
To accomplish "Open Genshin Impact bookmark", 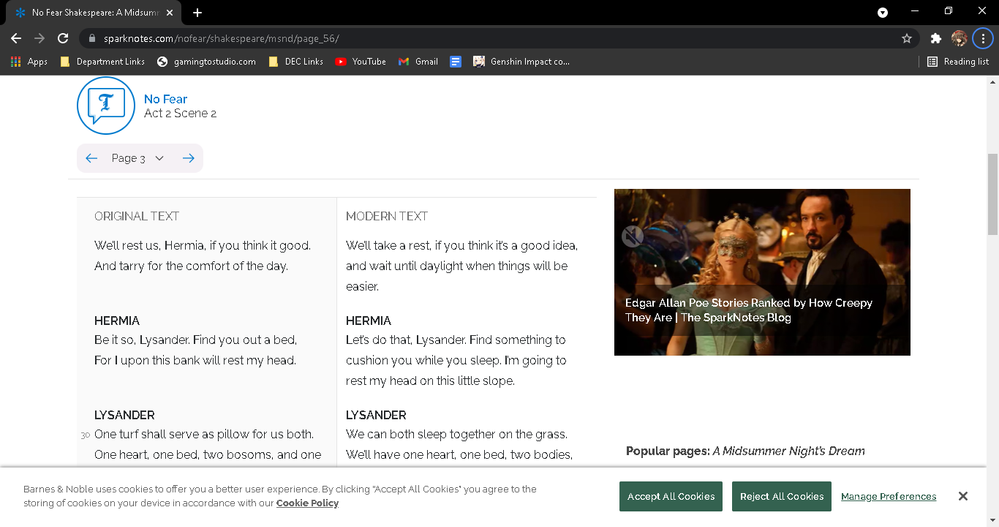I will 521,62.
